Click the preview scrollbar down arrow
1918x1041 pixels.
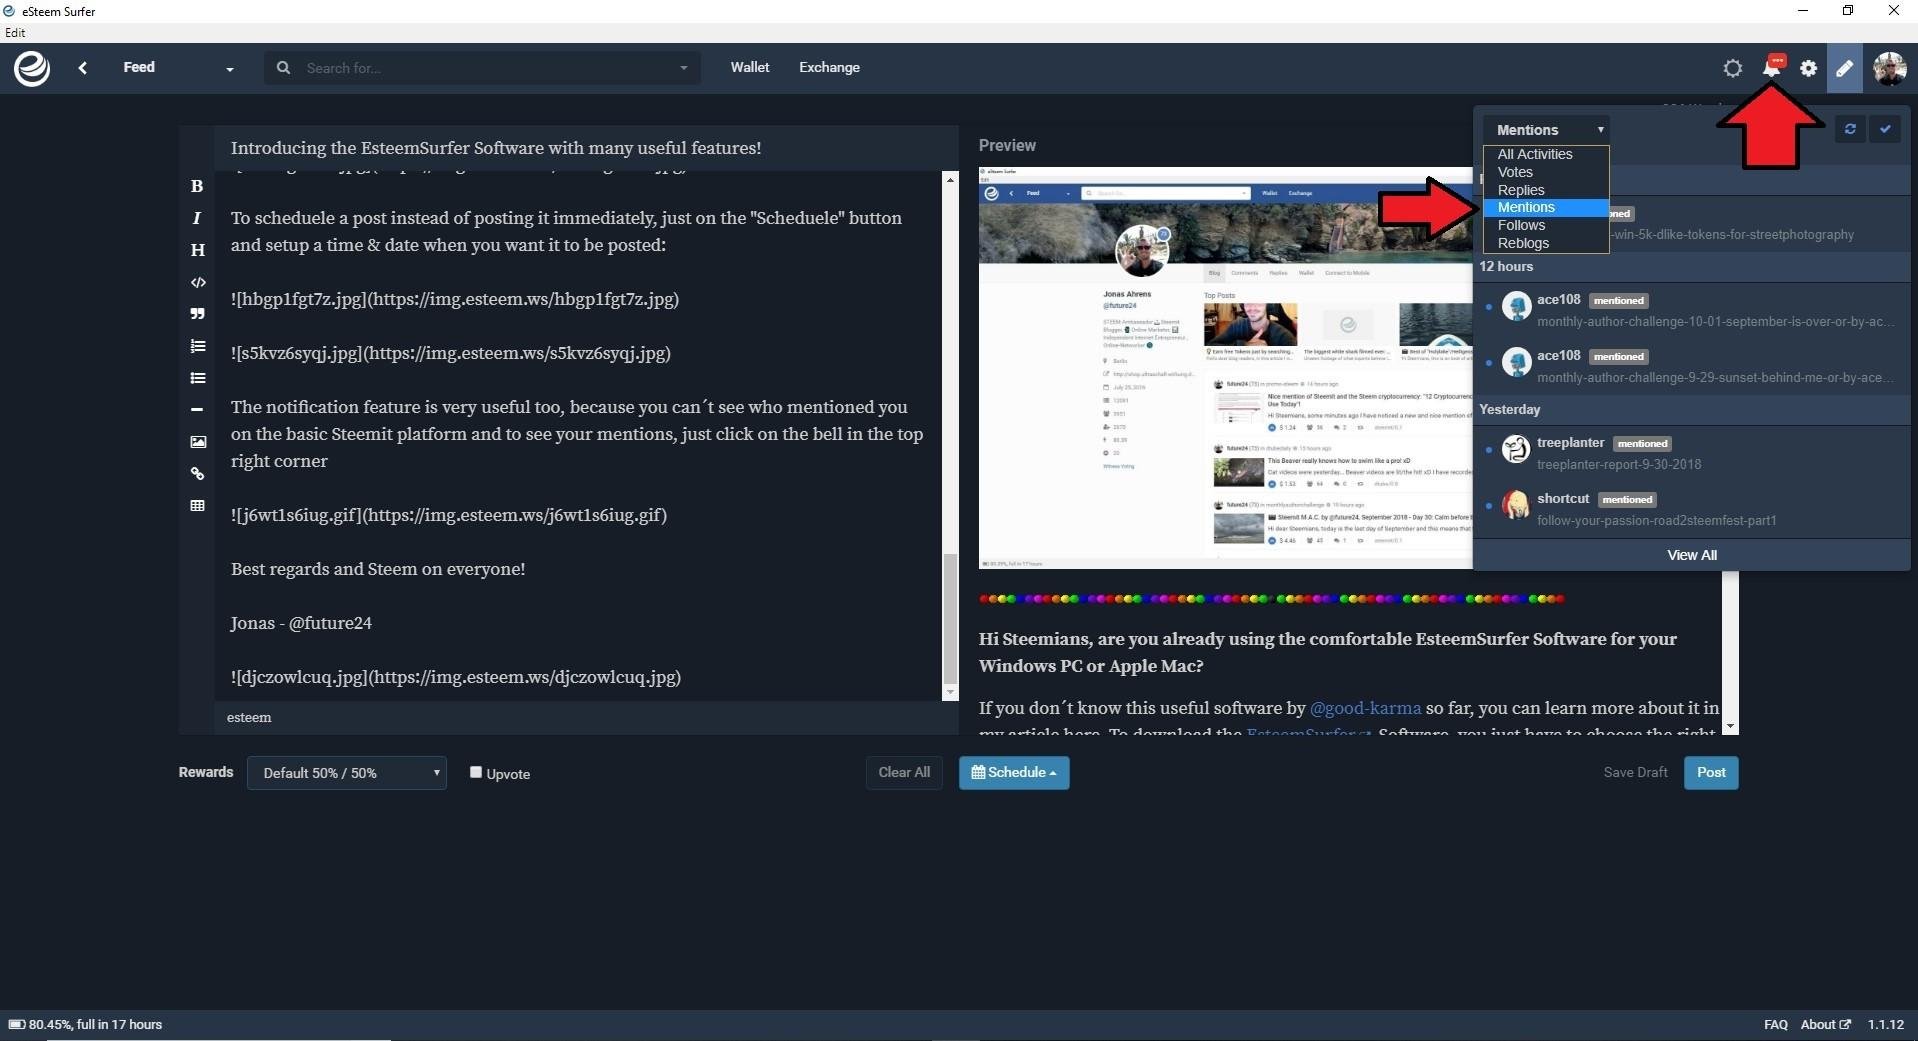click(1731, 727)
